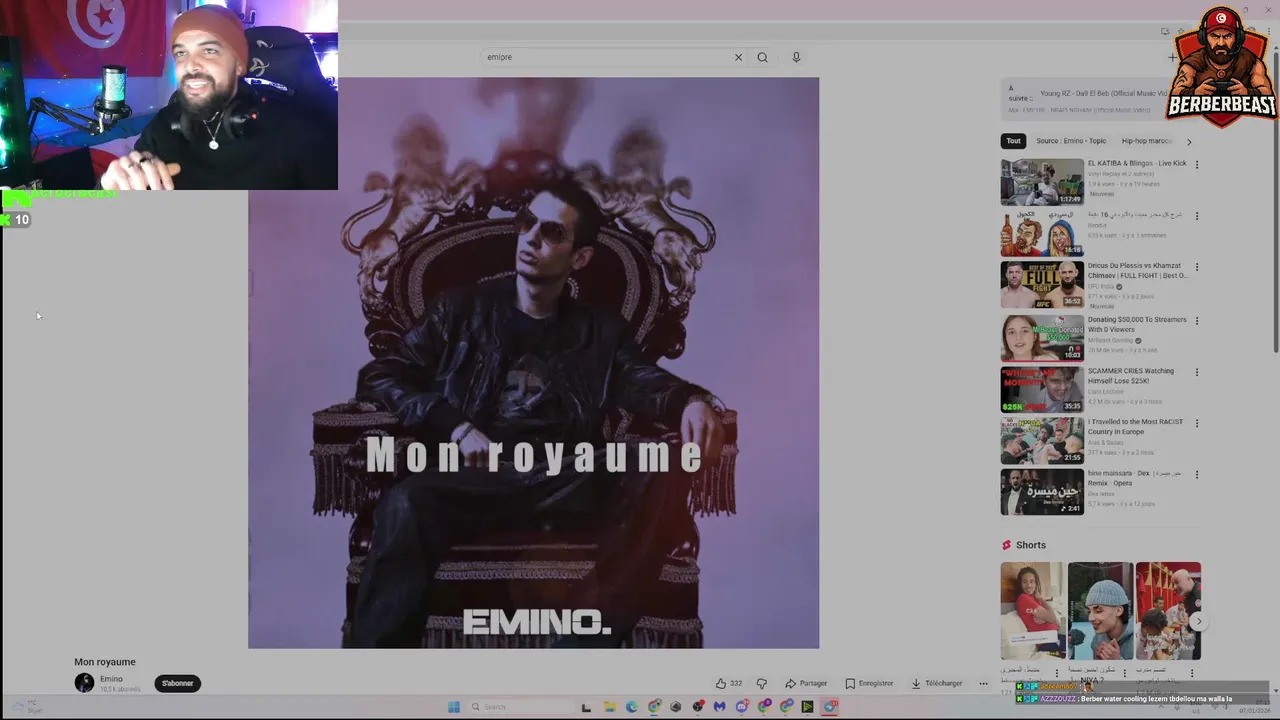This screenshot has width=1280, height=720.
Task: Select the 'Hip-hop marocain' filter chip
Action: click(x=1146, y=141)
